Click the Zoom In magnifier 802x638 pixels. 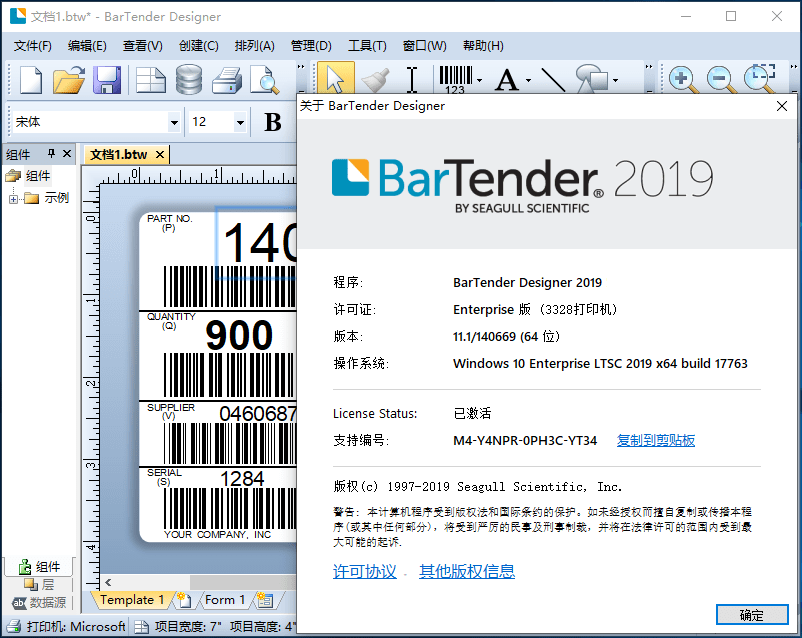click(x=683, y=80)
